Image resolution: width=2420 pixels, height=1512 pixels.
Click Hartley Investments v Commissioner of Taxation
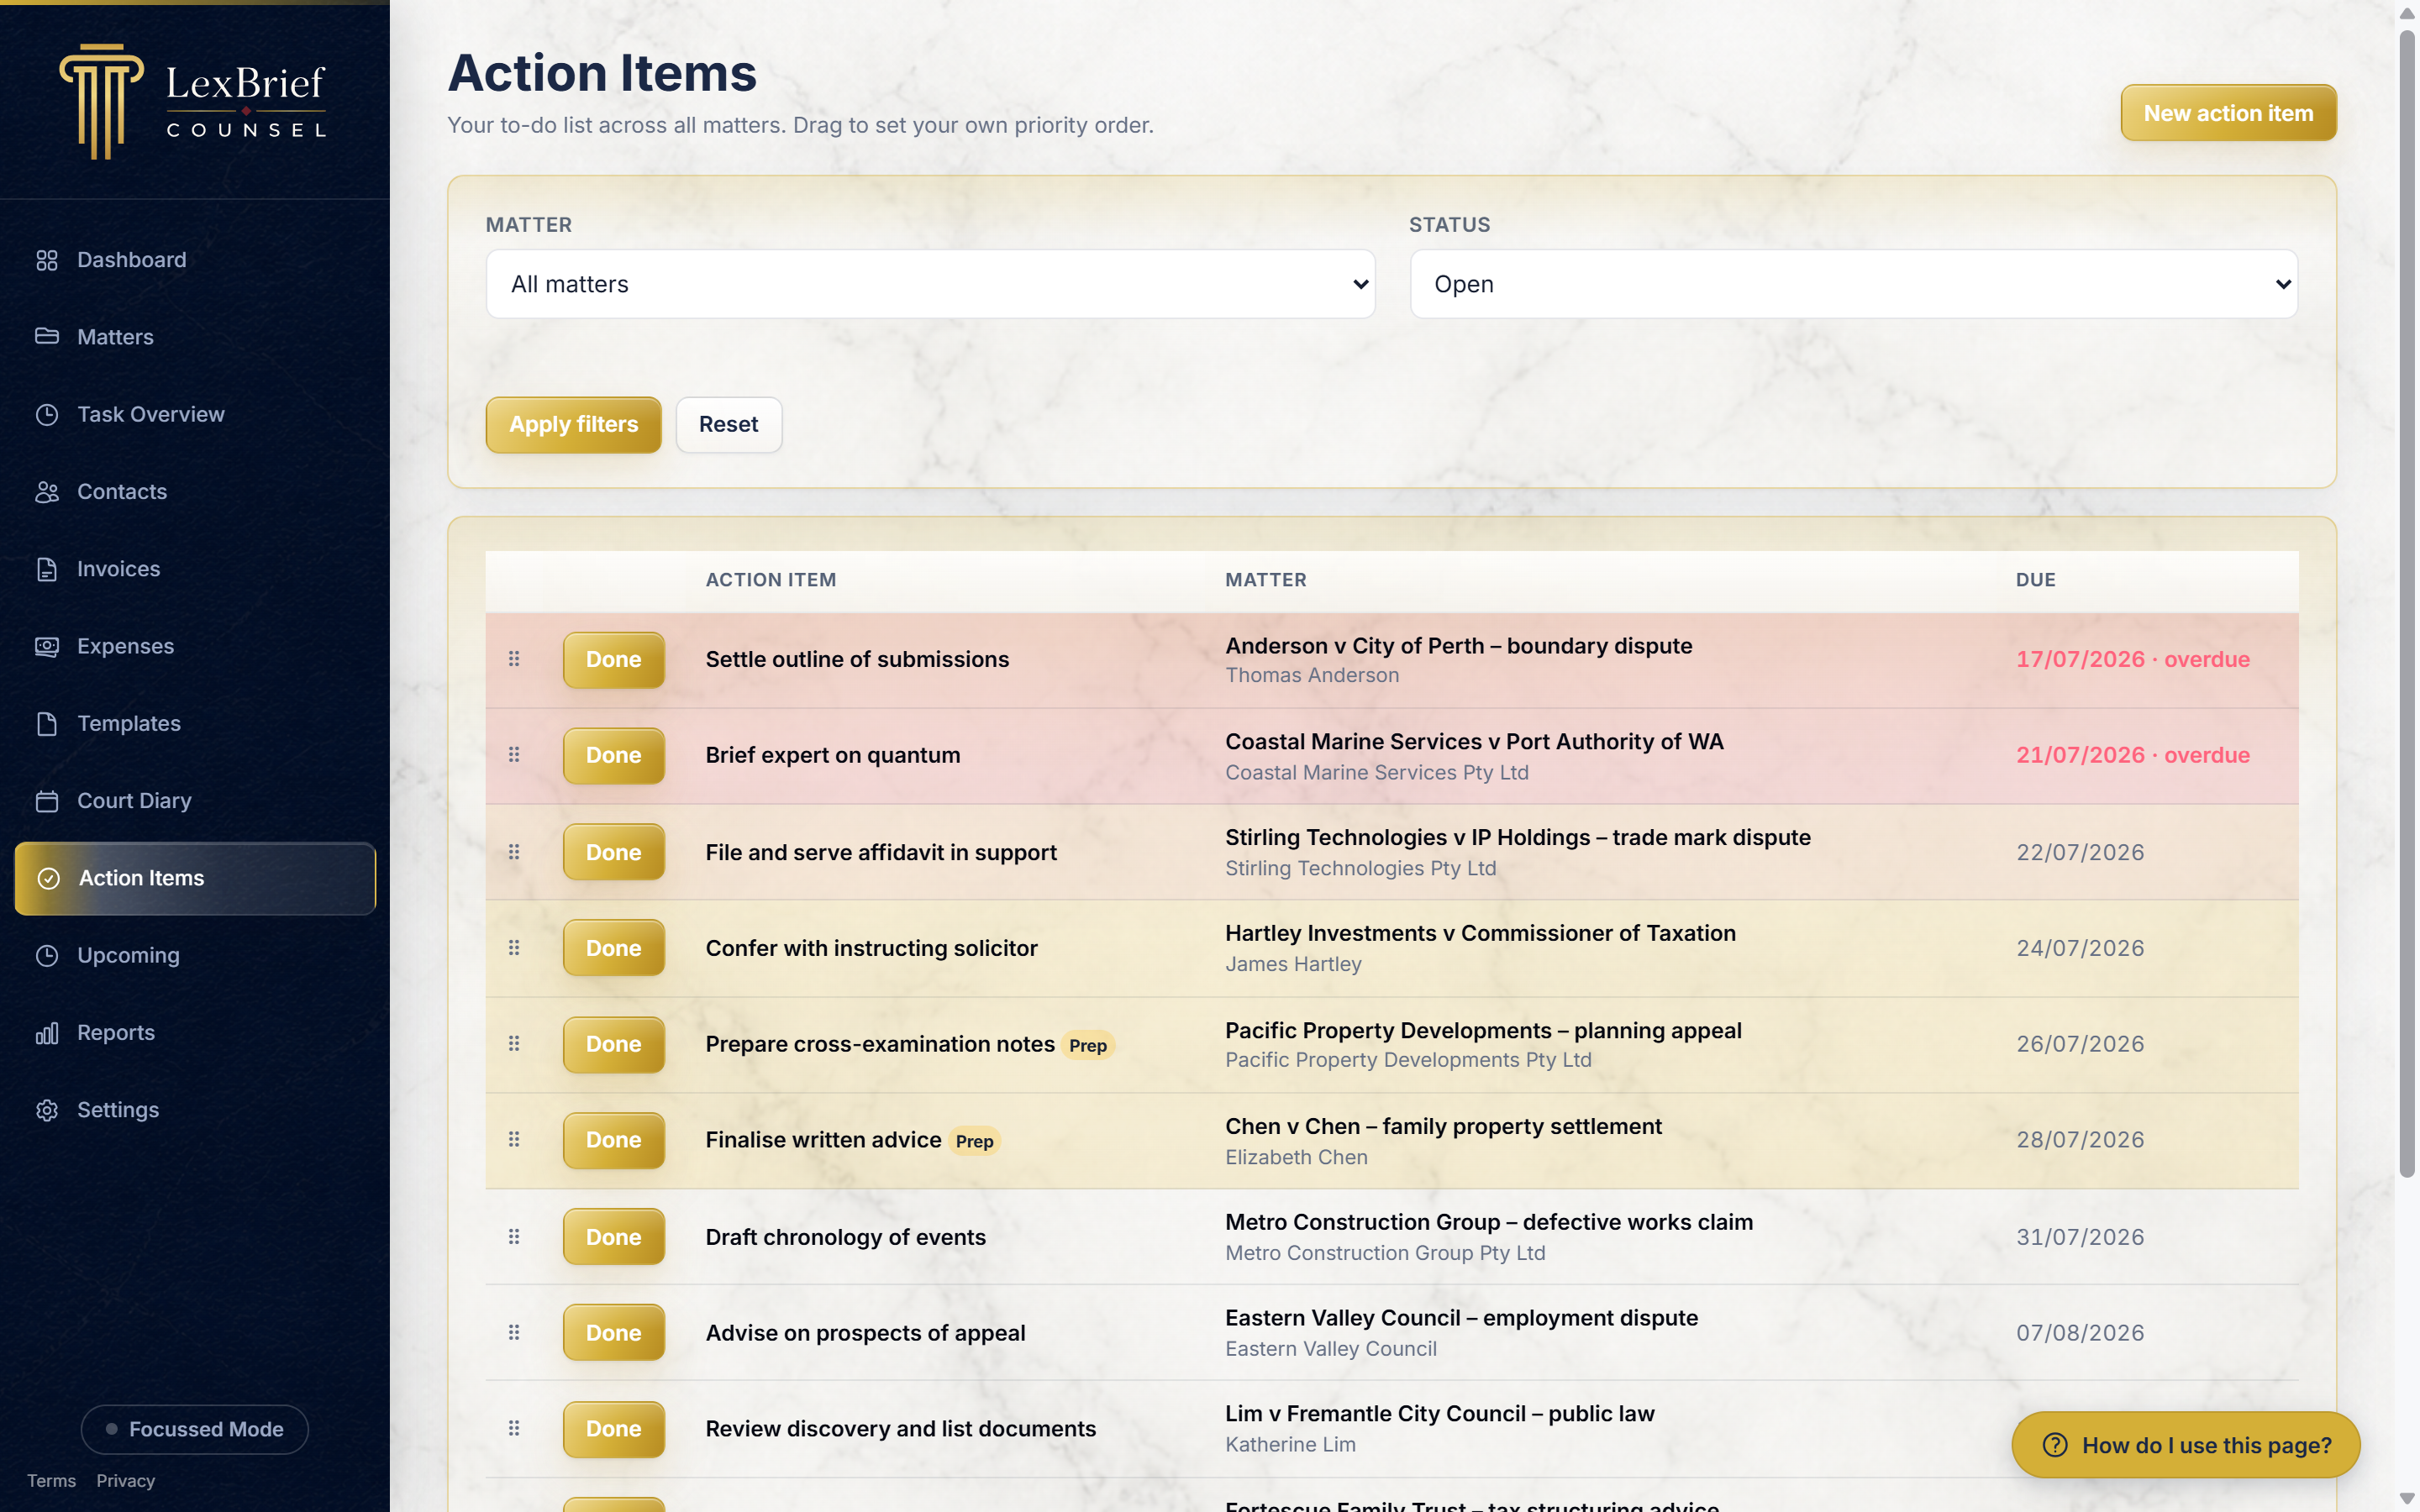pos(1480,933)
